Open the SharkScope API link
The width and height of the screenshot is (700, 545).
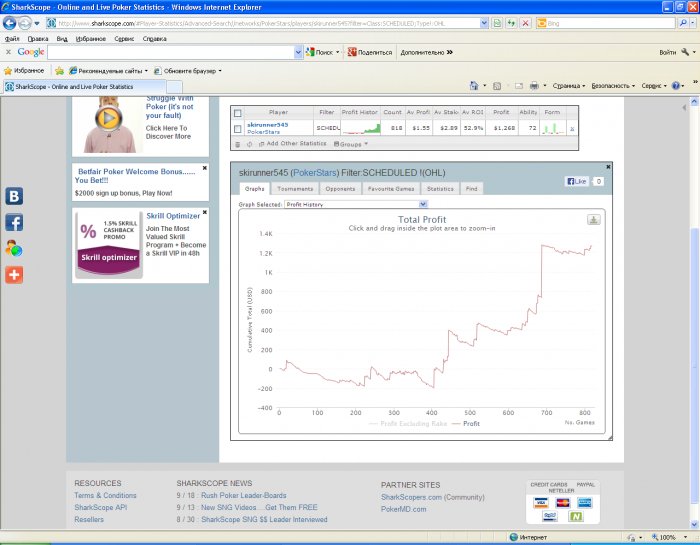coord(100,508)
